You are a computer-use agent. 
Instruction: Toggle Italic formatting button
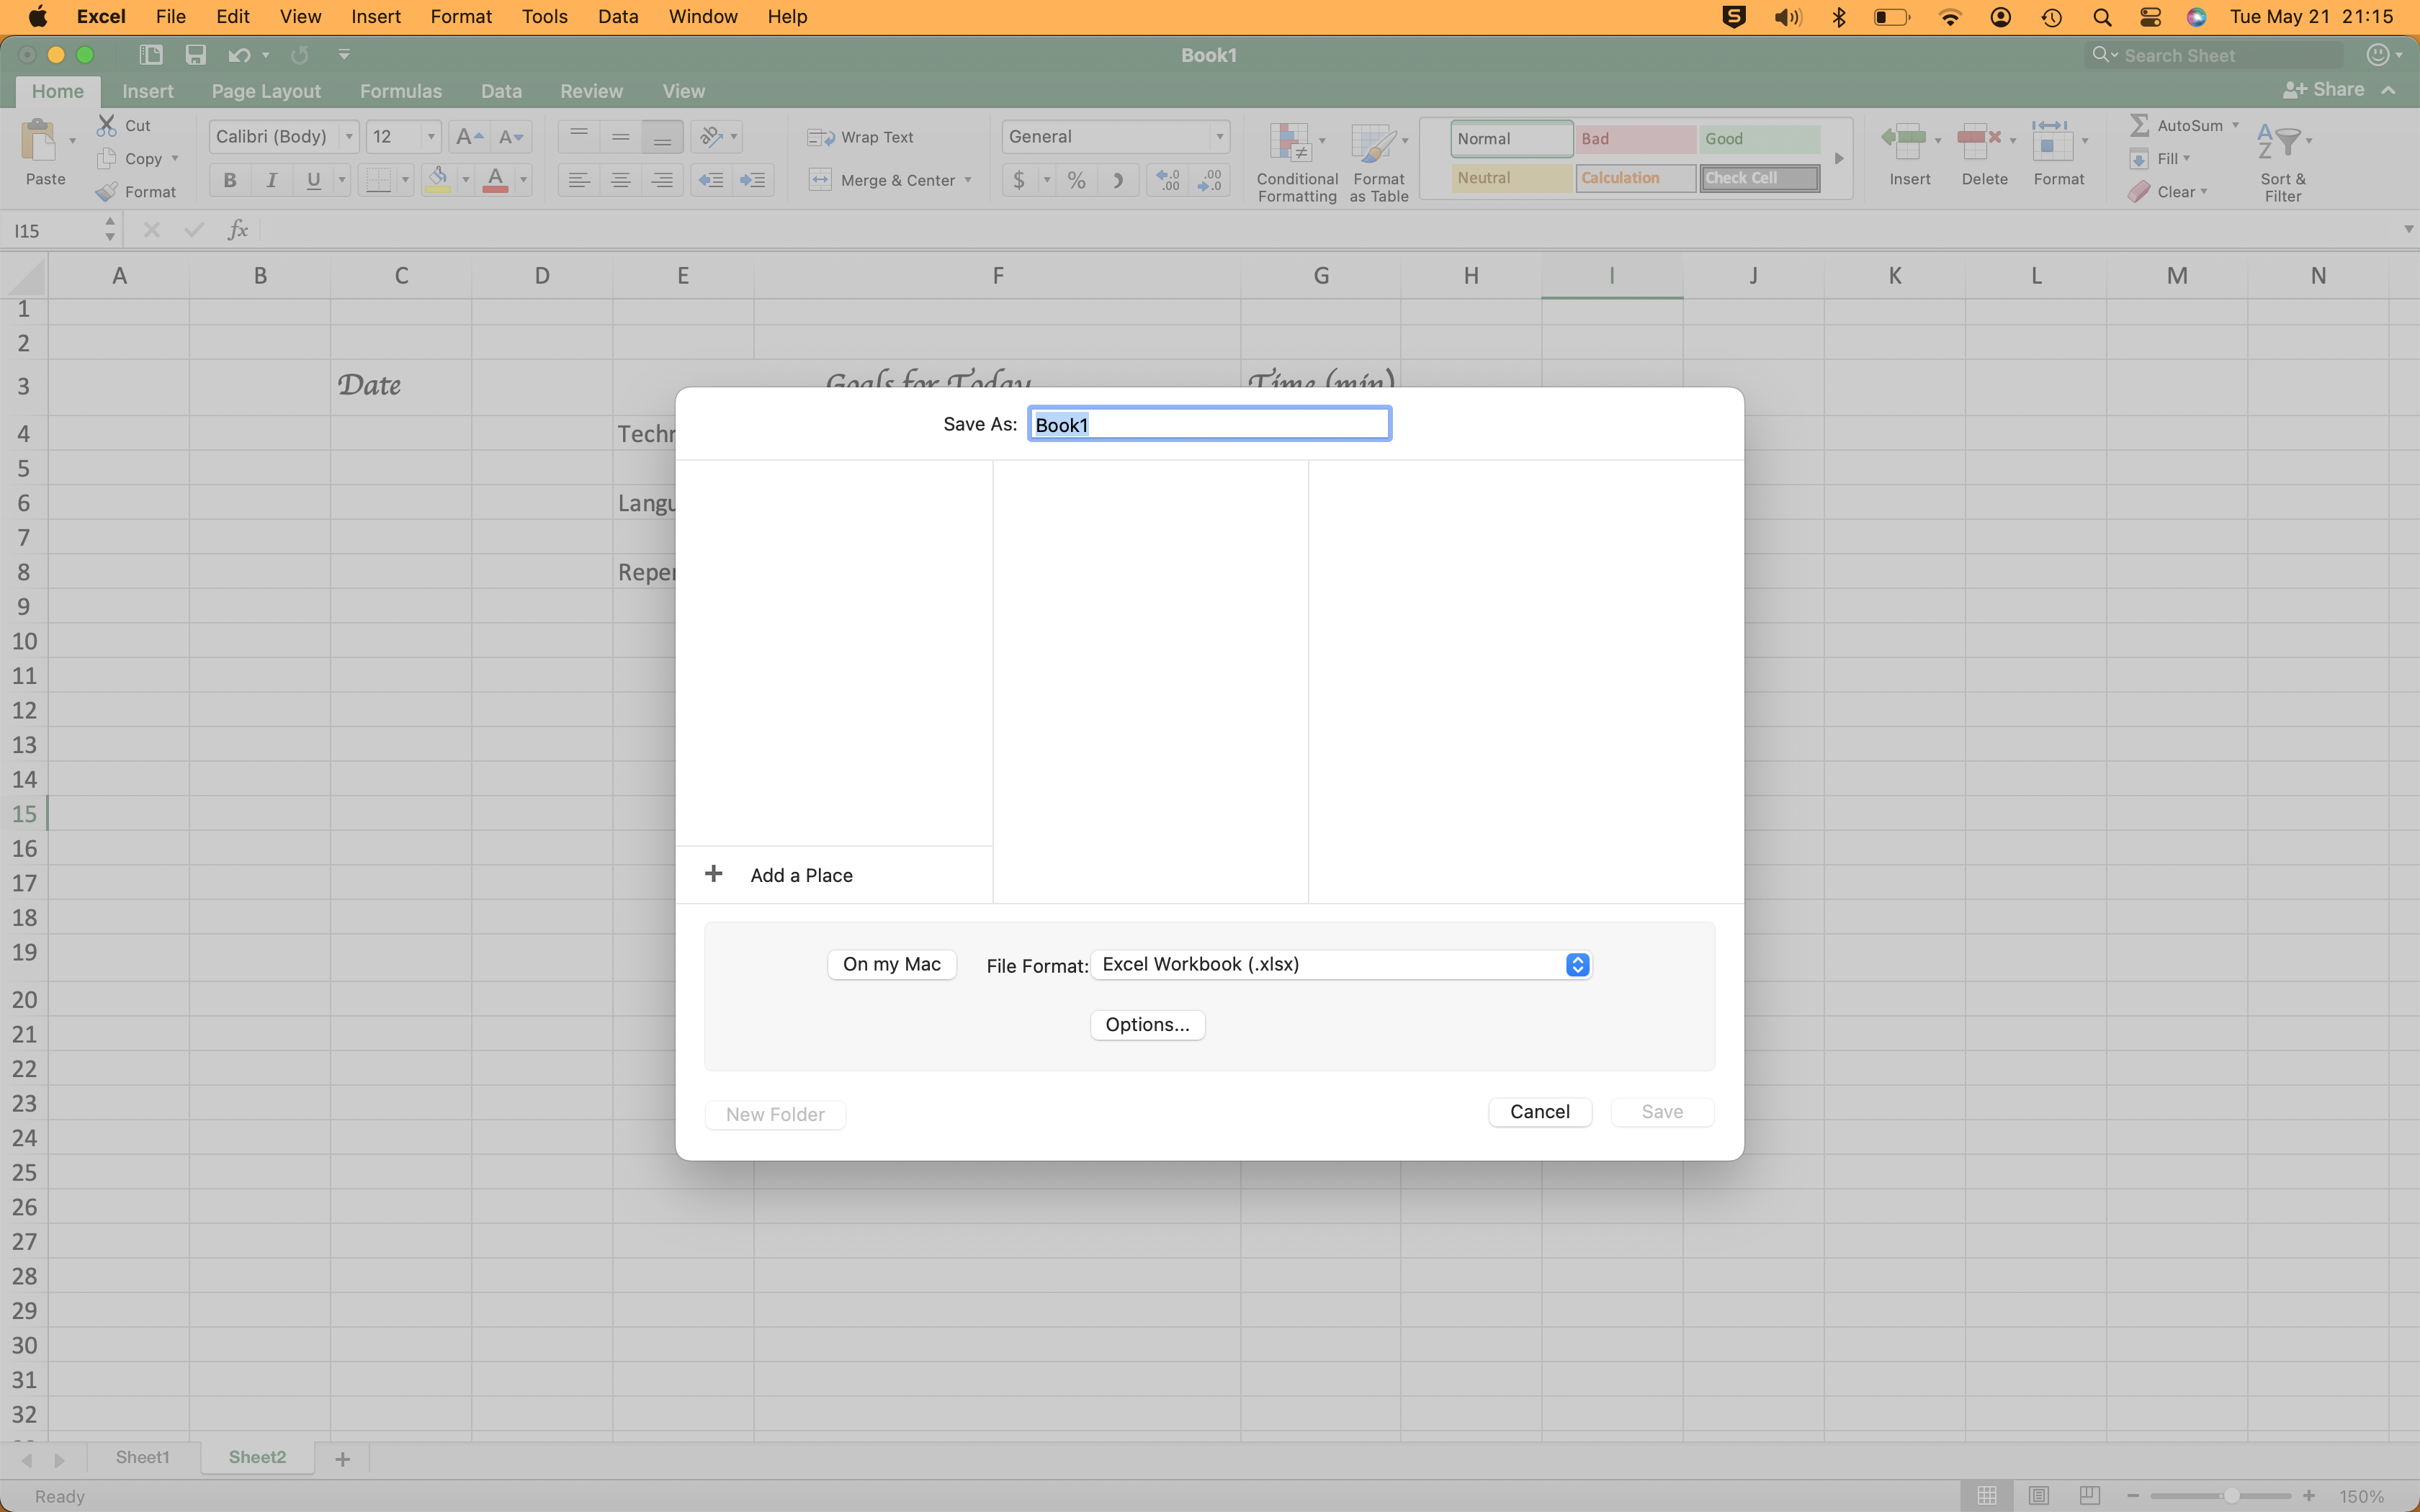pos(271,180)
